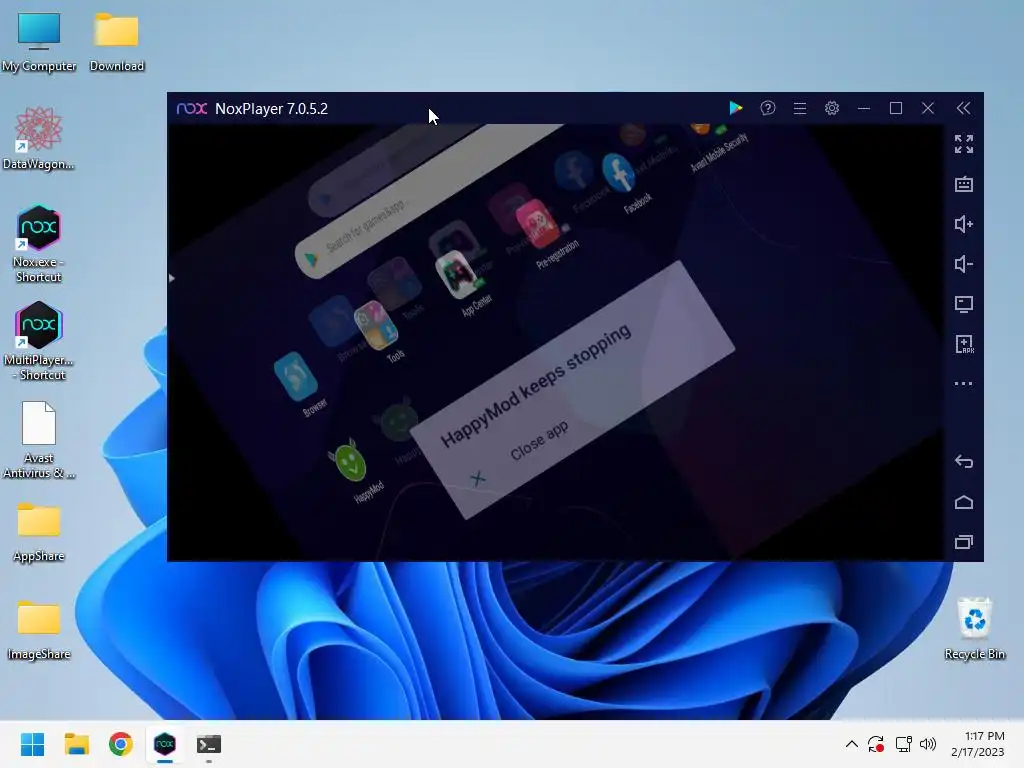
Task: Show hidden system tray icons
Action: click(x=852, y=744)
